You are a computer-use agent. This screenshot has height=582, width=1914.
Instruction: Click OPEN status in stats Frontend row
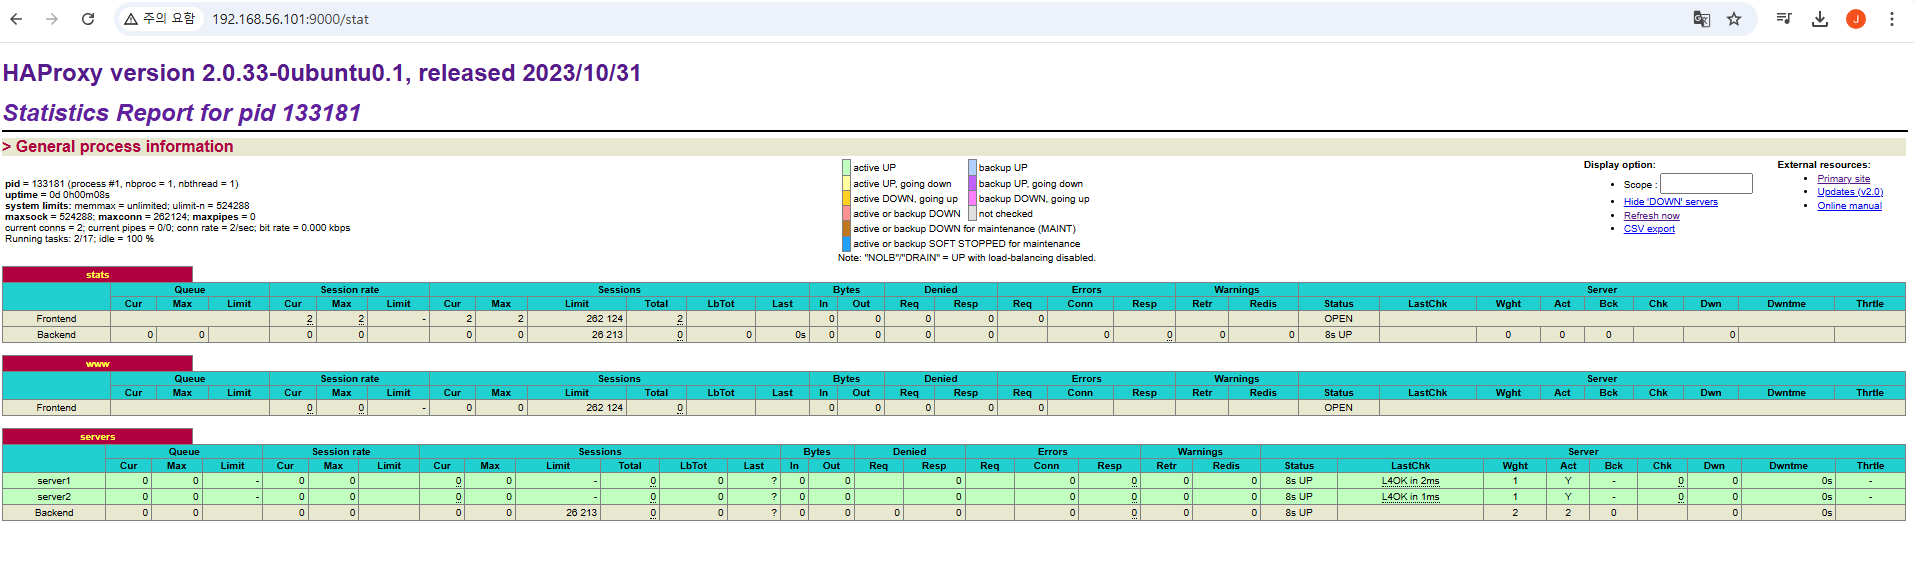point(1338,319)
